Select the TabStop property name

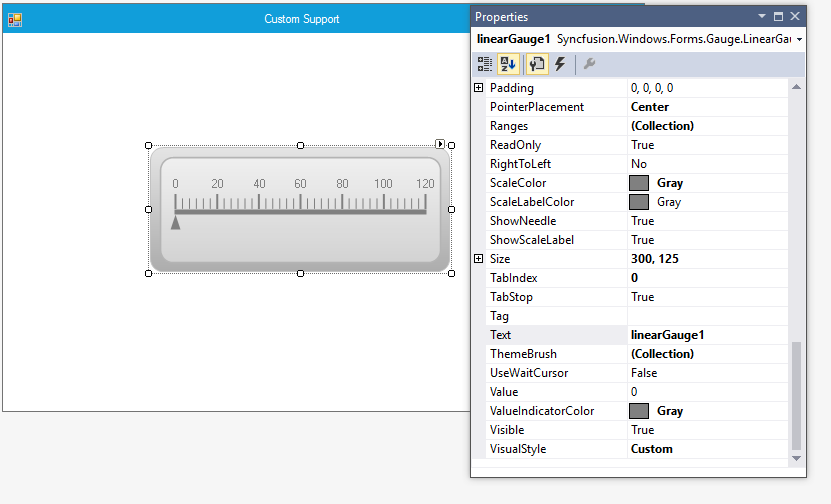511,297
